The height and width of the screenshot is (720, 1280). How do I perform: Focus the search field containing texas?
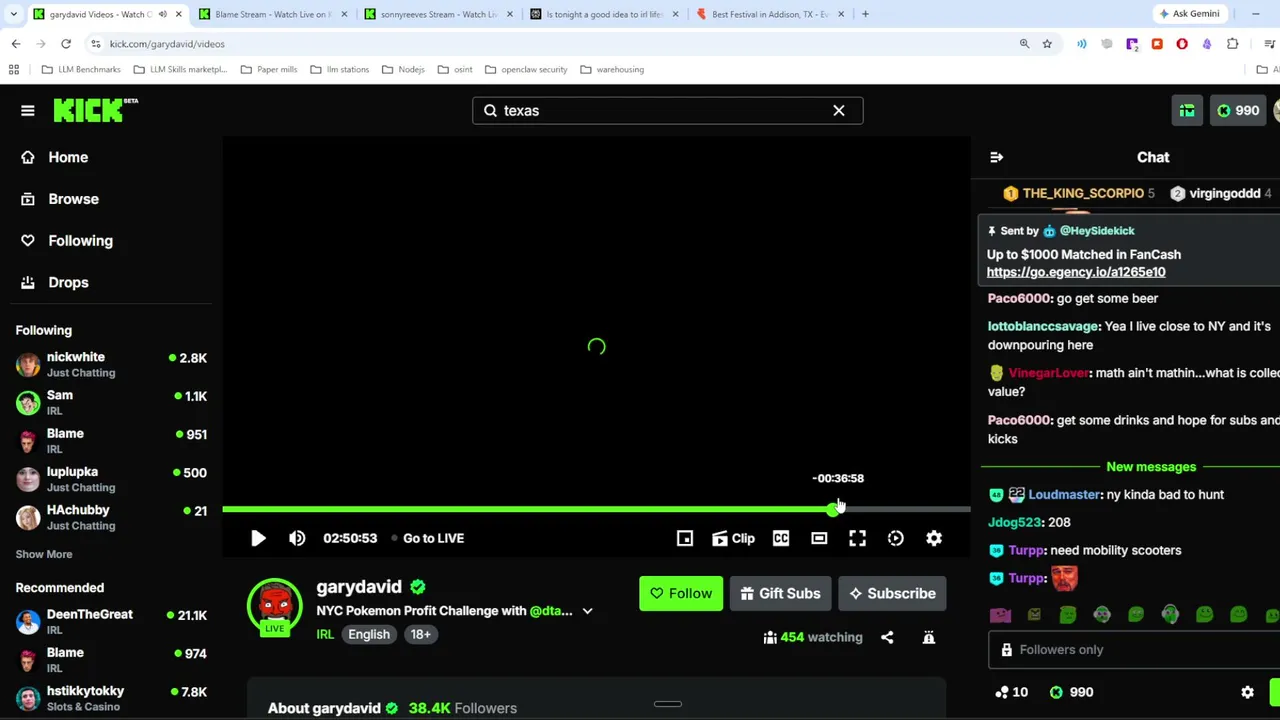click(x=667, y=110)
